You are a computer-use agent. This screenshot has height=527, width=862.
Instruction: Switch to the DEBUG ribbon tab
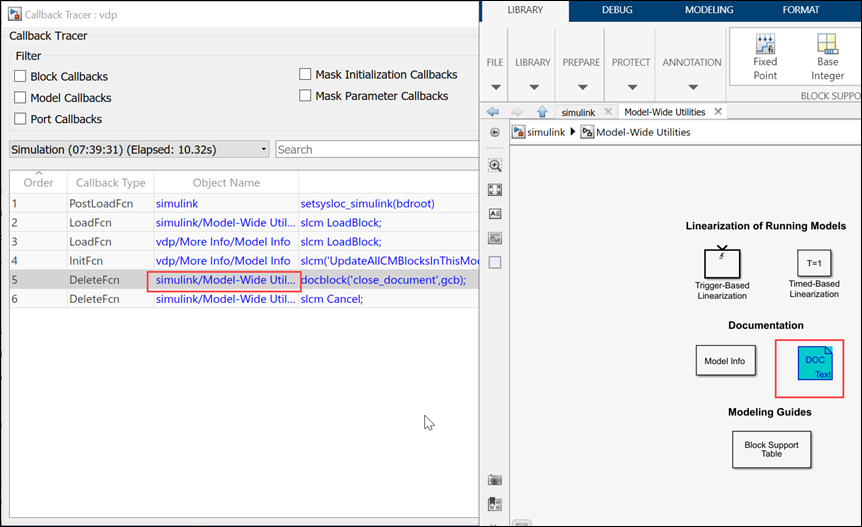coord(617,10)
